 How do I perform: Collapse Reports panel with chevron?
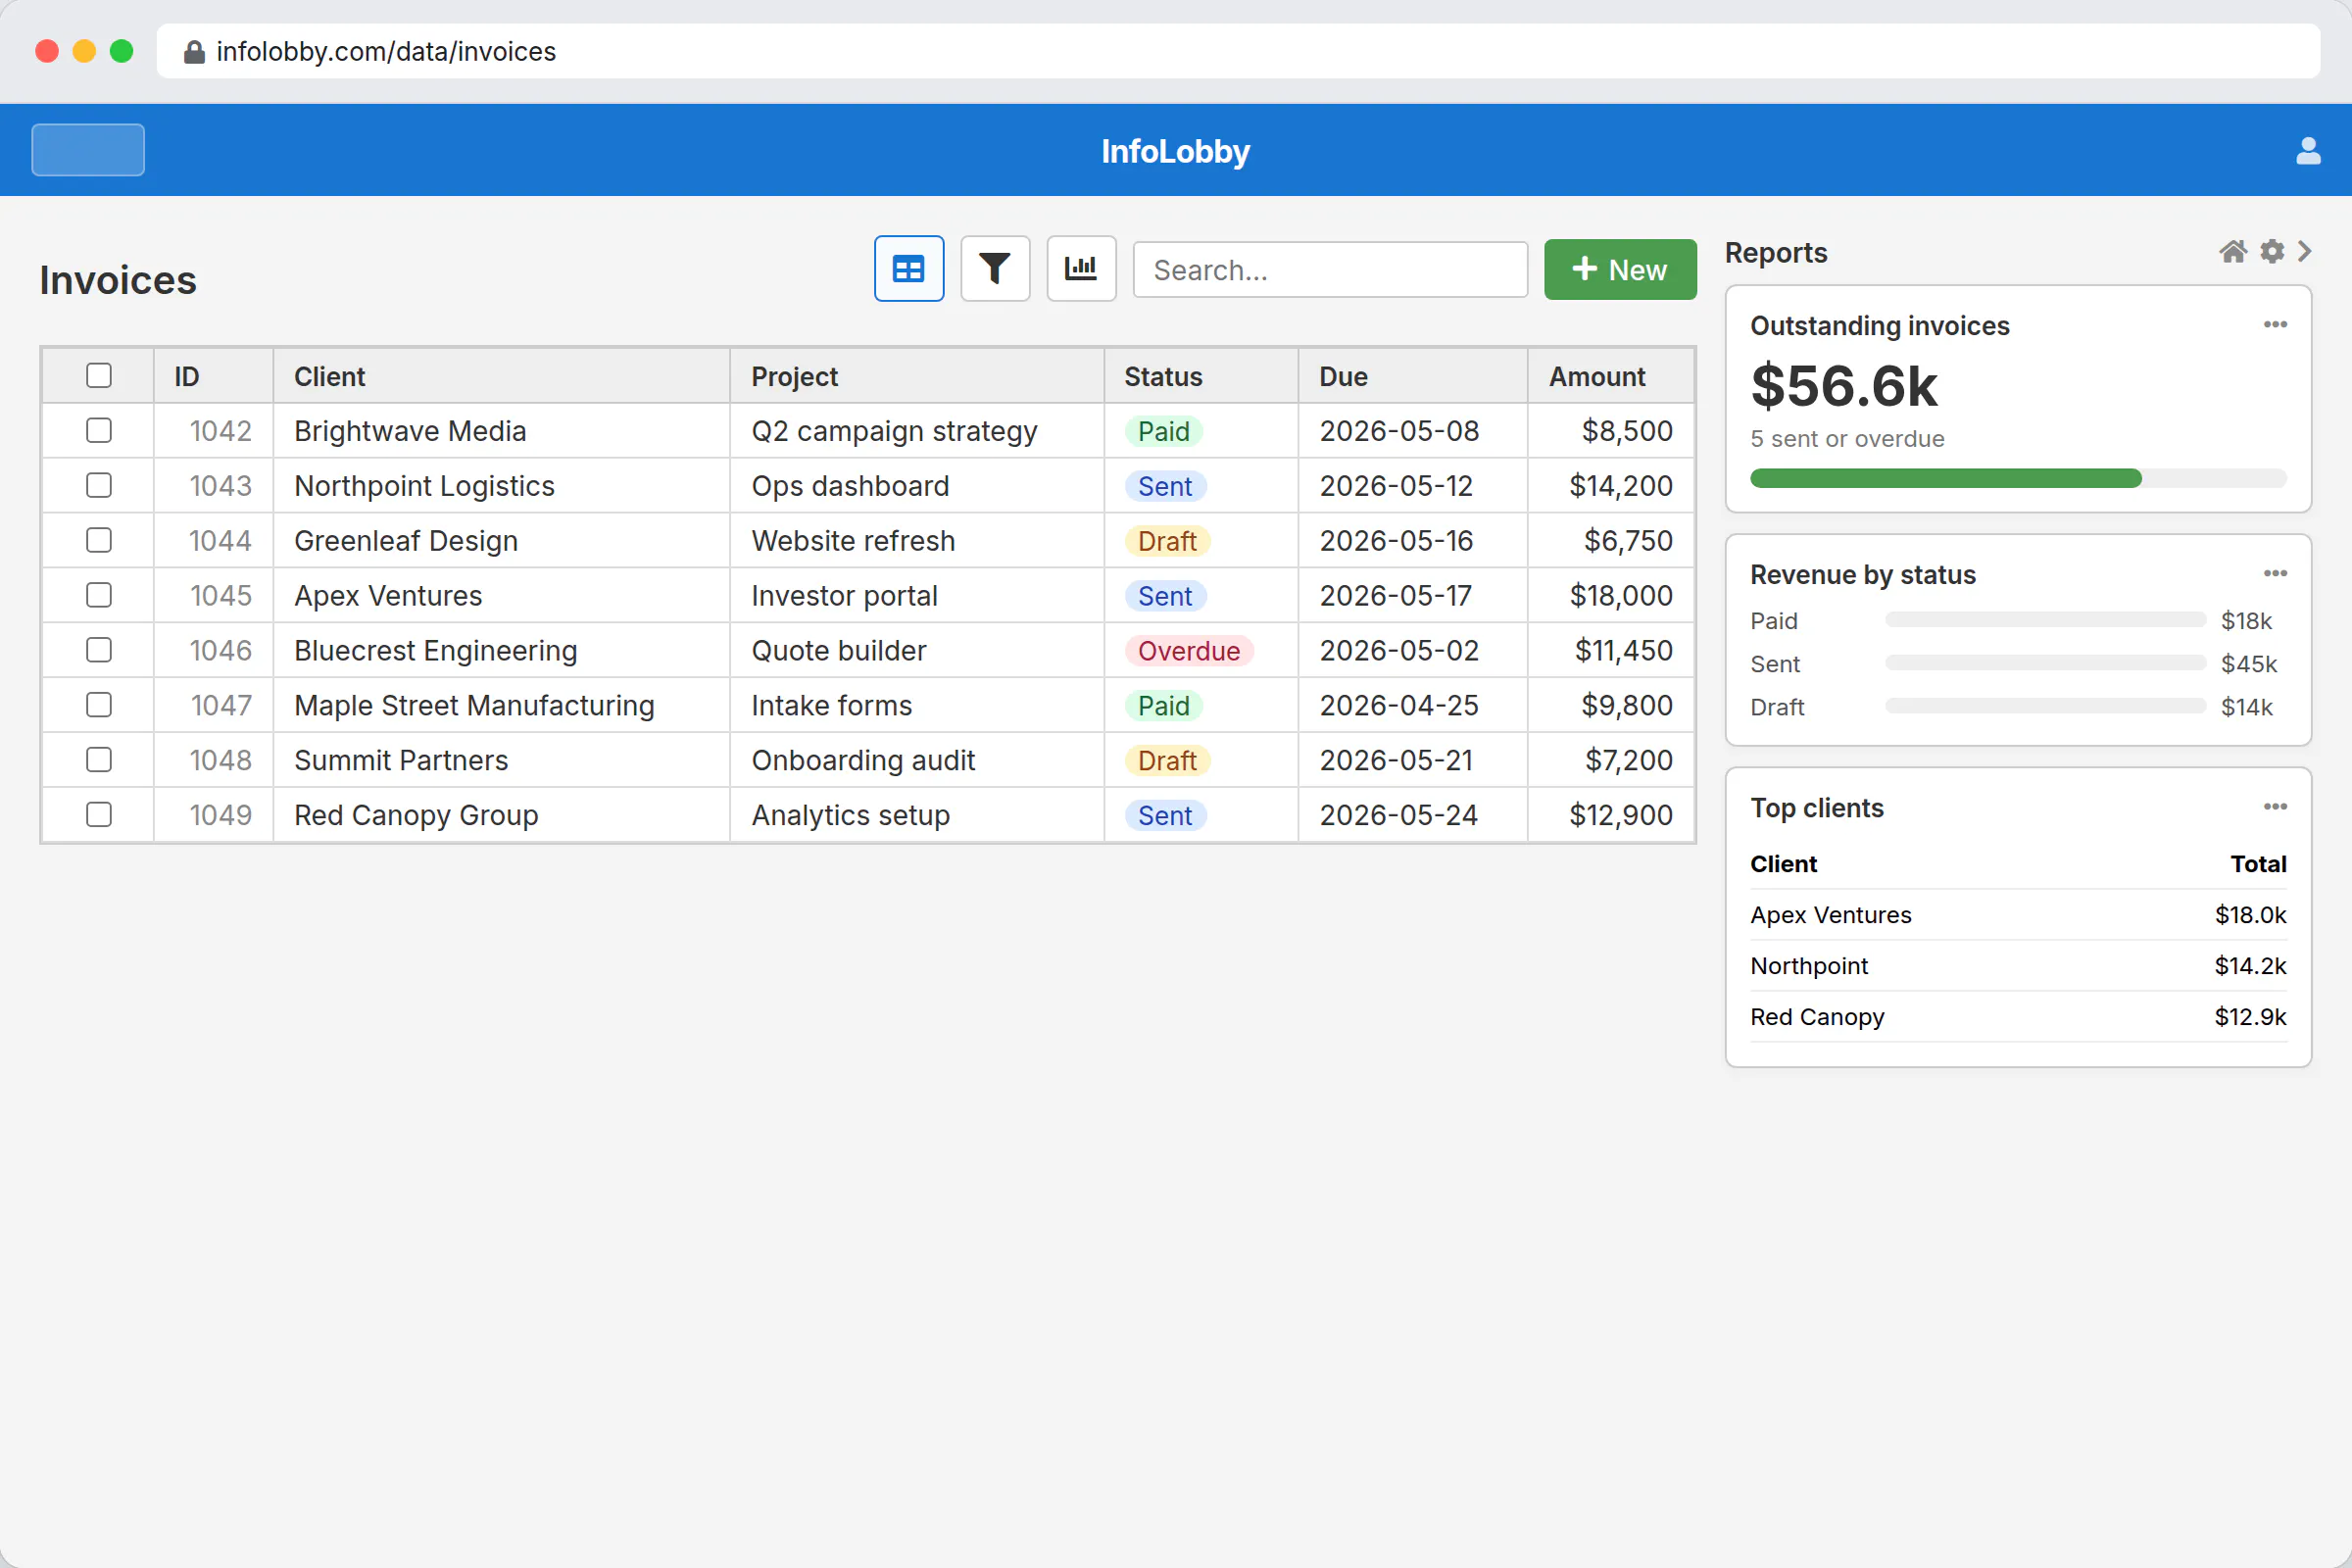2304,251
